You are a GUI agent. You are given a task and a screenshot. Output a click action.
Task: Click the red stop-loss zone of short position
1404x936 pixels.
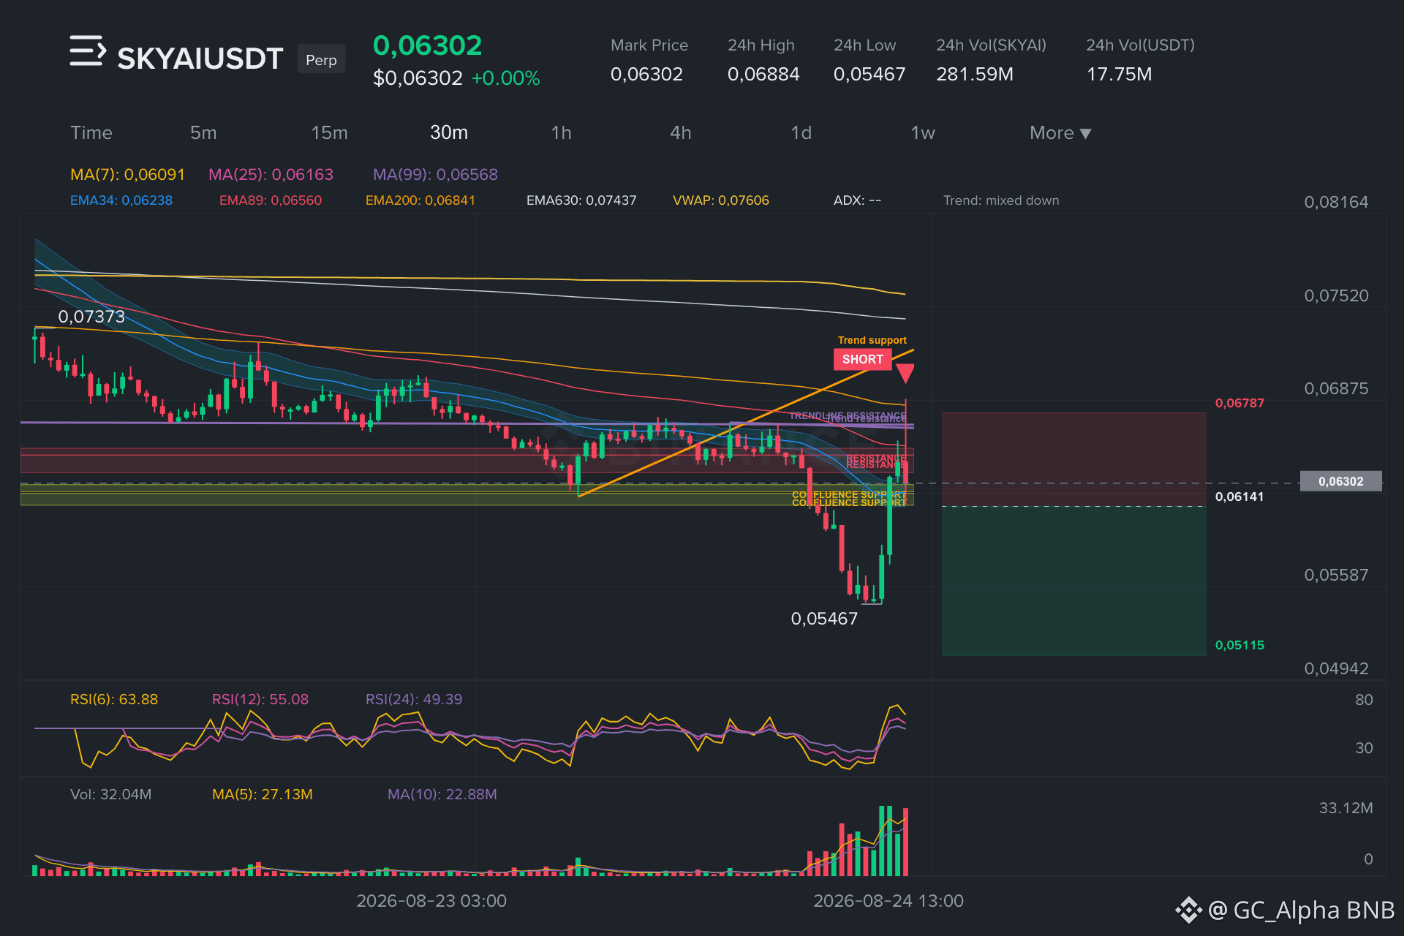1074,459
